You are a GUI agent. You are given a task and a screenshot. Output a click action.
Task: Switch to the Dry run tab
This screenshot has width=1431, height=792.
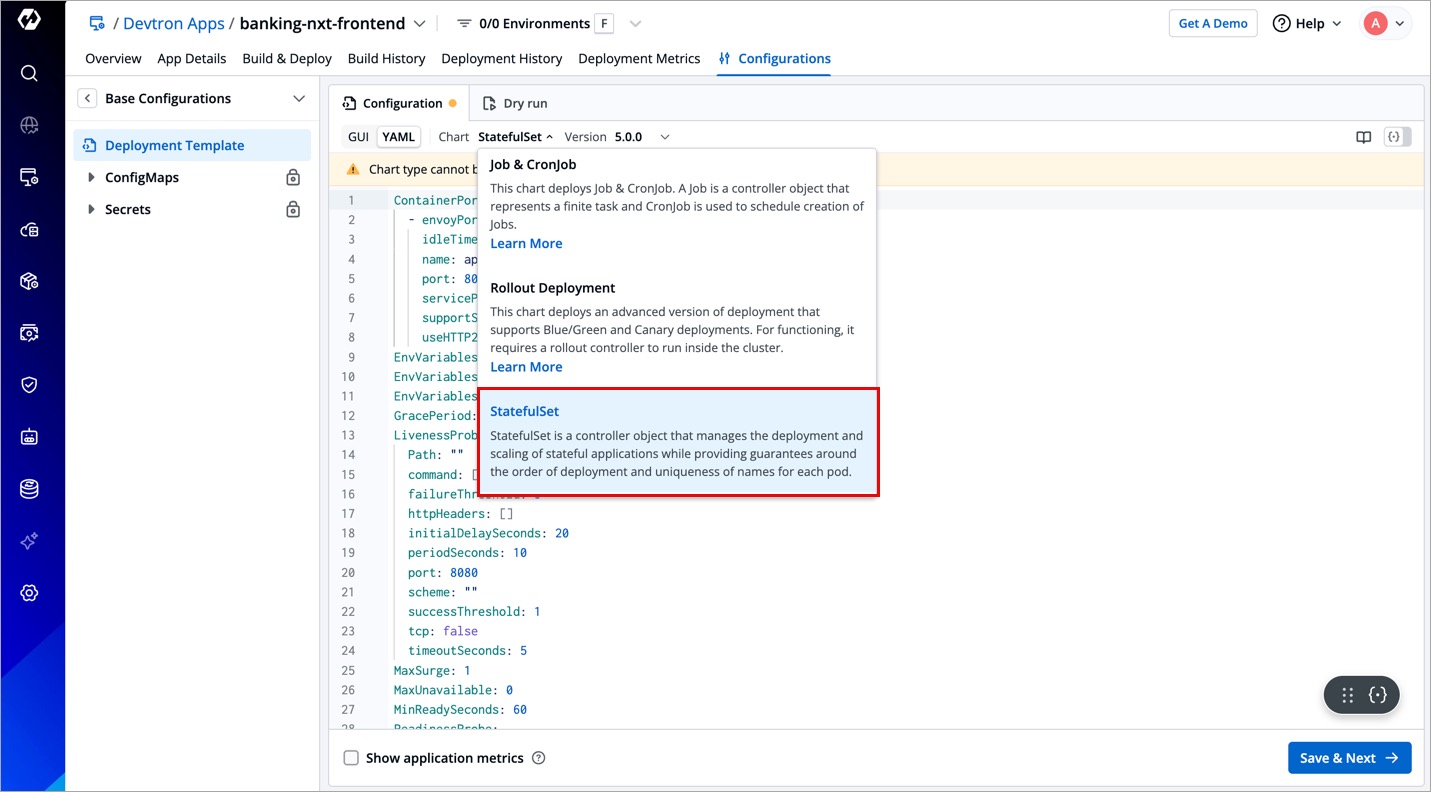click(515, 103)
